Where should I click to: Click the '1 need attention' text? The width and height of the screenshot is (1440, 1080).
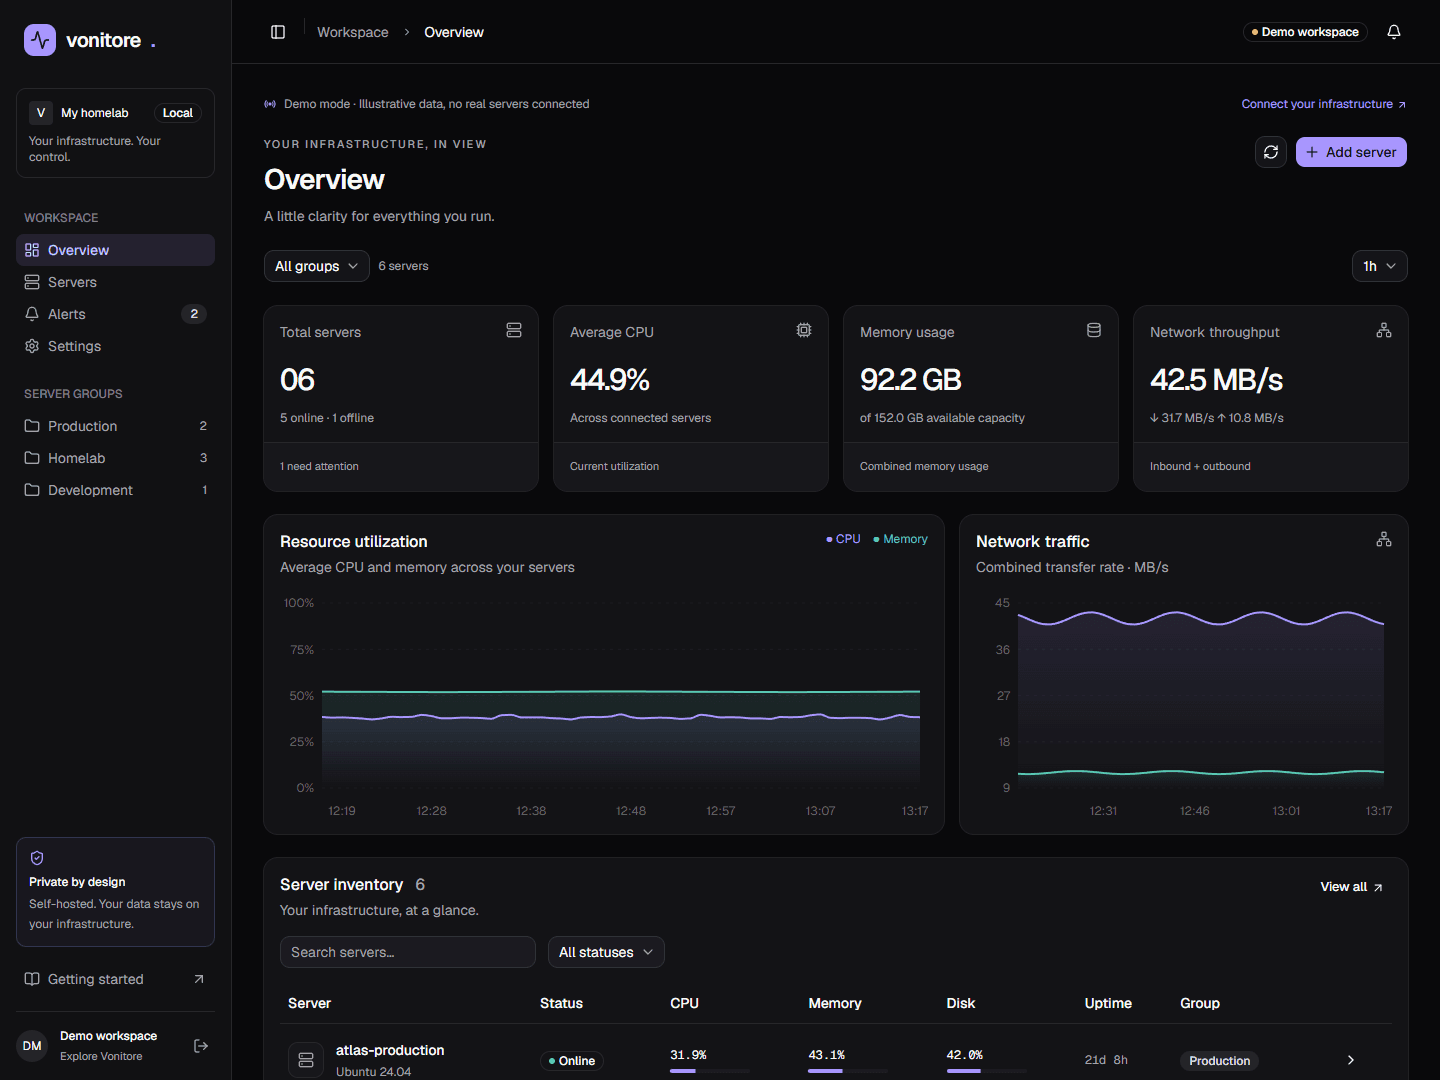click(x=319, y=466)
